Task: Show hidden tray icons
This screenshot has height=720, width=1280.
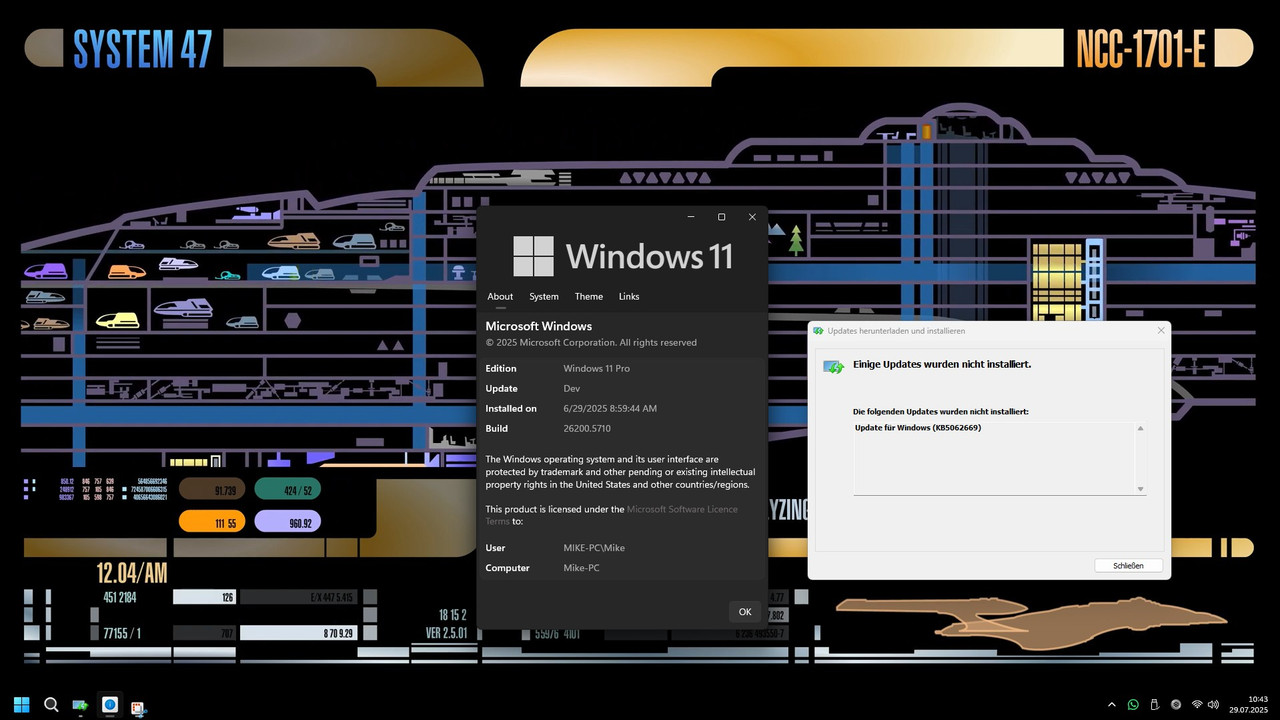Action: 1112,705
